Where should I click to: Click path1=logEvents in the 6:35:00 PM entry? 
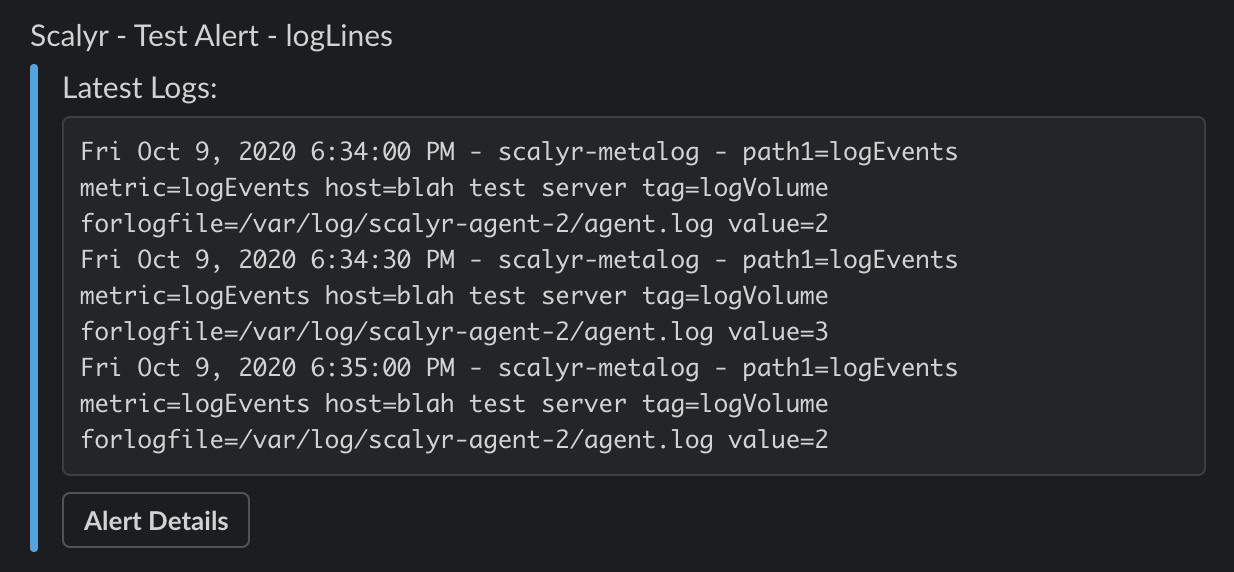[850, 367]
